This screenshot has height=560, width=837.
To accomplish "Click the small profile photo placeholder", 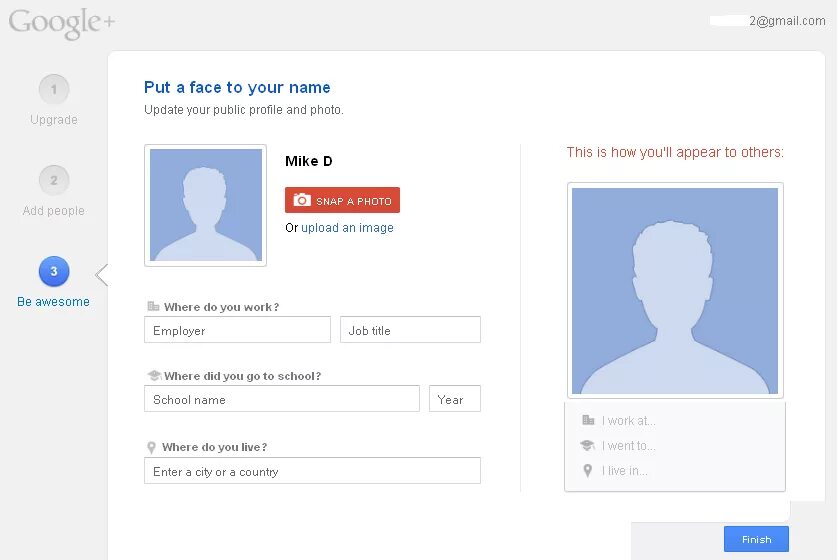I will [x=206, y=205].
